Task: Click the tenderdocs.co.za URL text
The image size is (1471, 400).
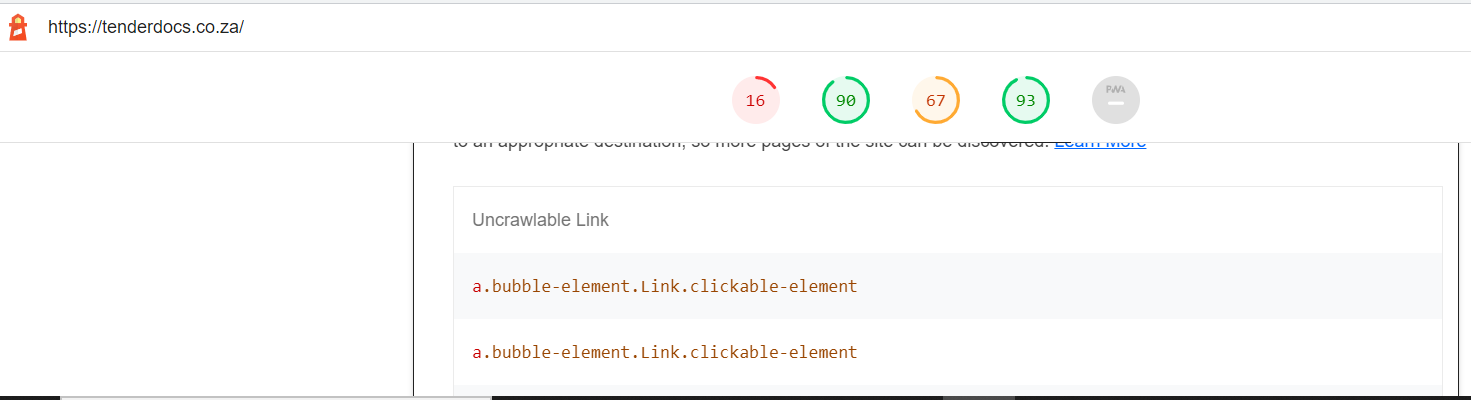Action: coord(146,28)
